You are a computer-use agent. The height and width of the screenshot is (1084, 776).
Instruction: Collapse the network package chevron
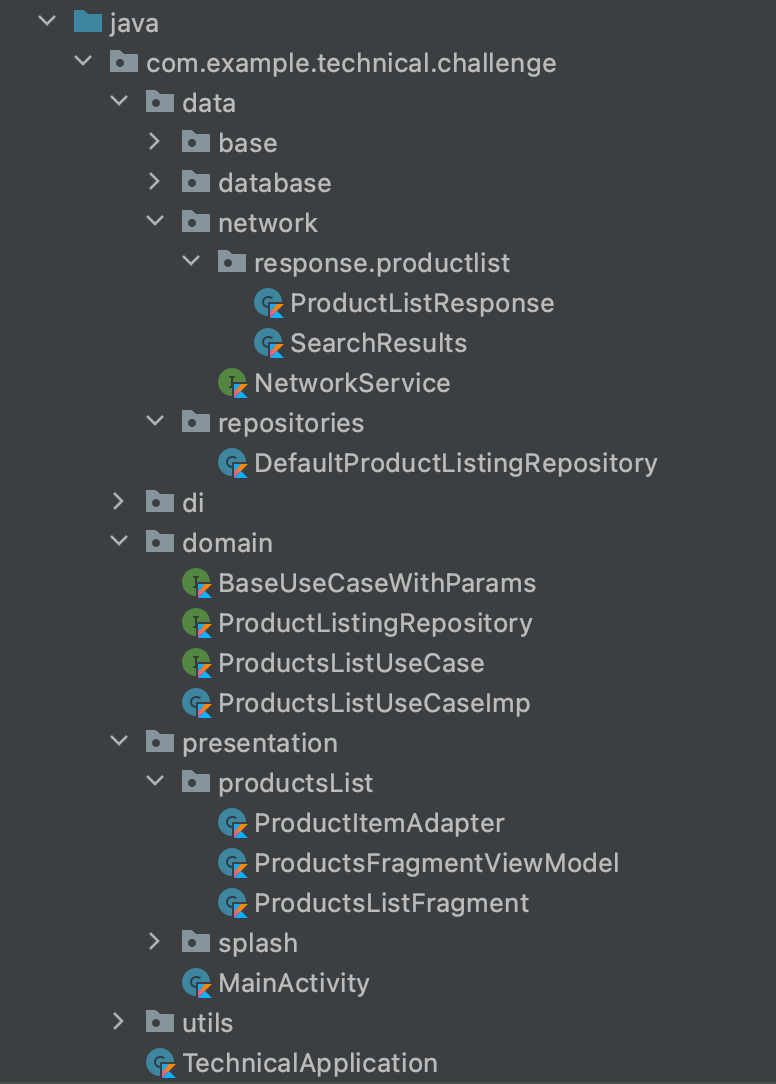pyautogui.click(x=155, y=221)
